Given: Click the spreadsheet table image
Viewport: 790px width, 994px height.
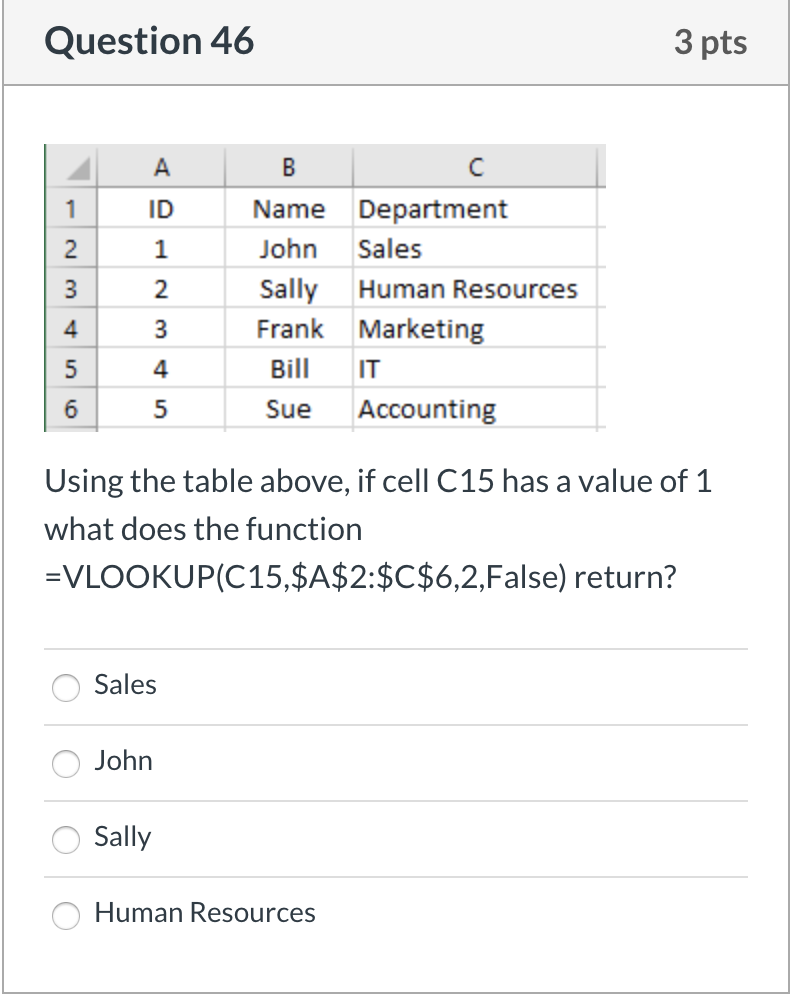Looking at the screenshot, I should [x=324, y=289].
